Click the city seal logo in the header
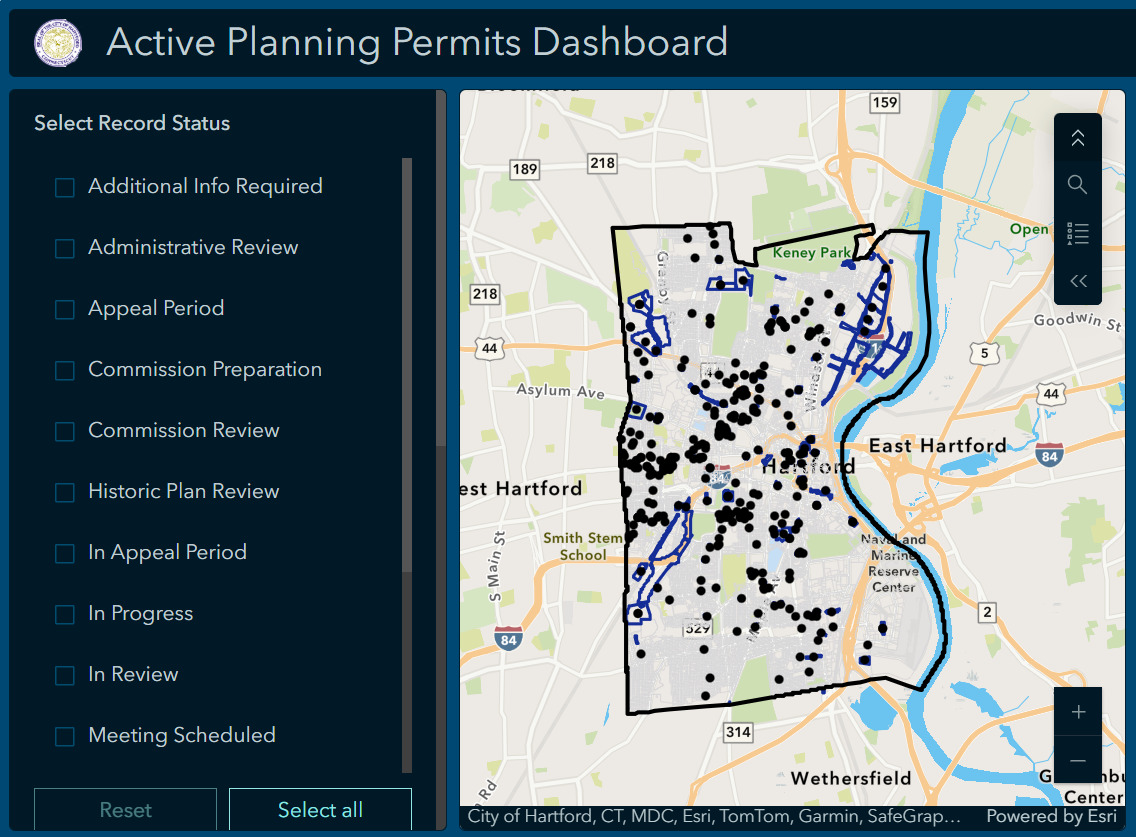The height and width of the screenshot is (837, 1136). (58, 42)
